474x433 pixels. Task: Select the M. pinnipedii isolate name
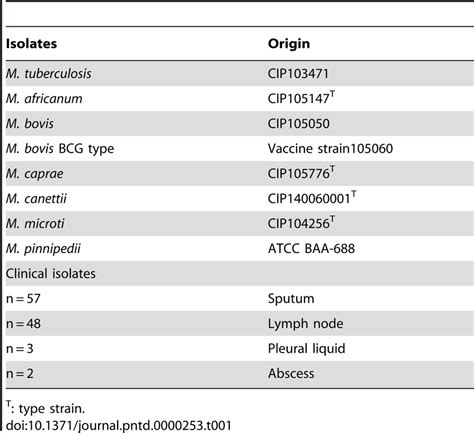43,249
